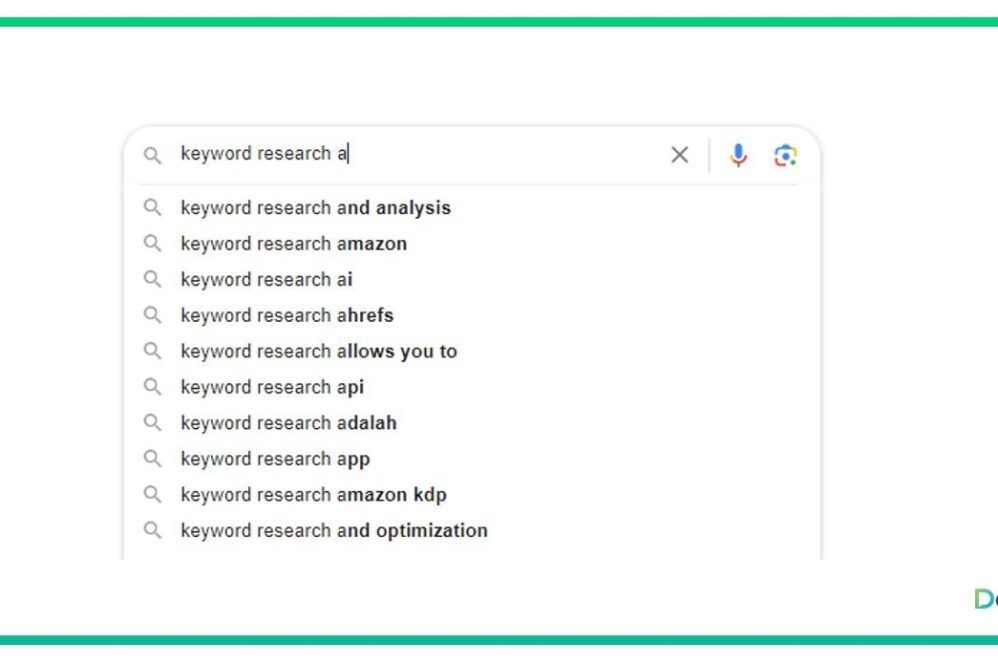998x665 pixels.
Task: Click magnifier icon beside "and analysis" suggestion
Action: click(152, 208)
